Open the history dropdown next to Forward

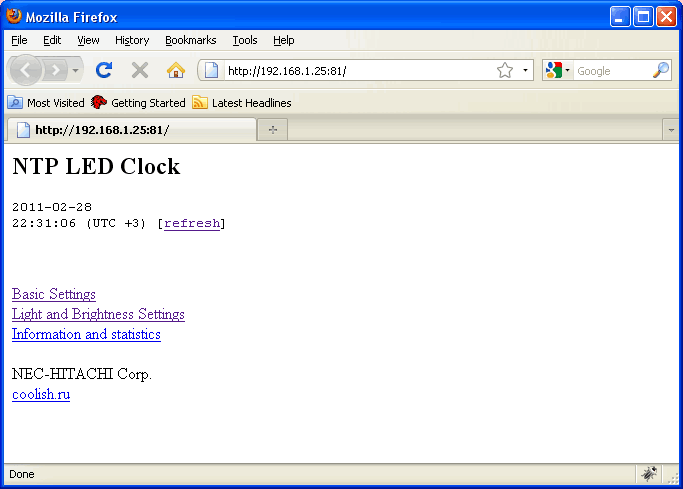[x=76, y=71]
